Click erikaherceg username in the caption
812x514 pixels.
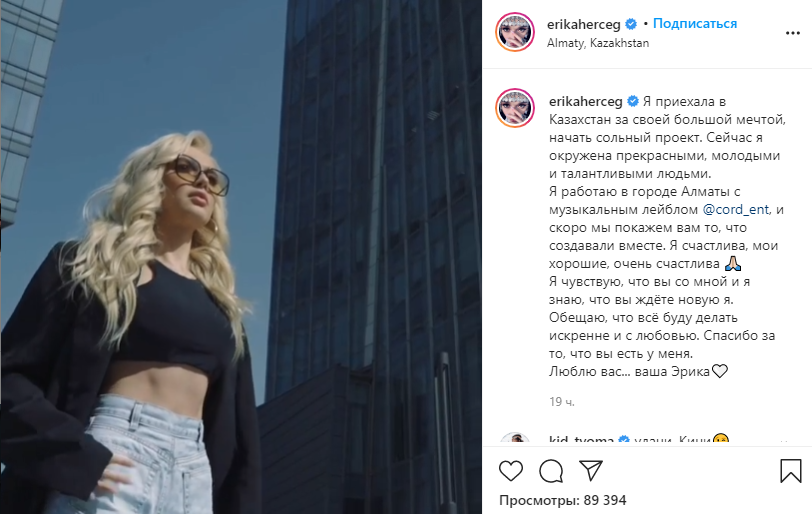586,101
